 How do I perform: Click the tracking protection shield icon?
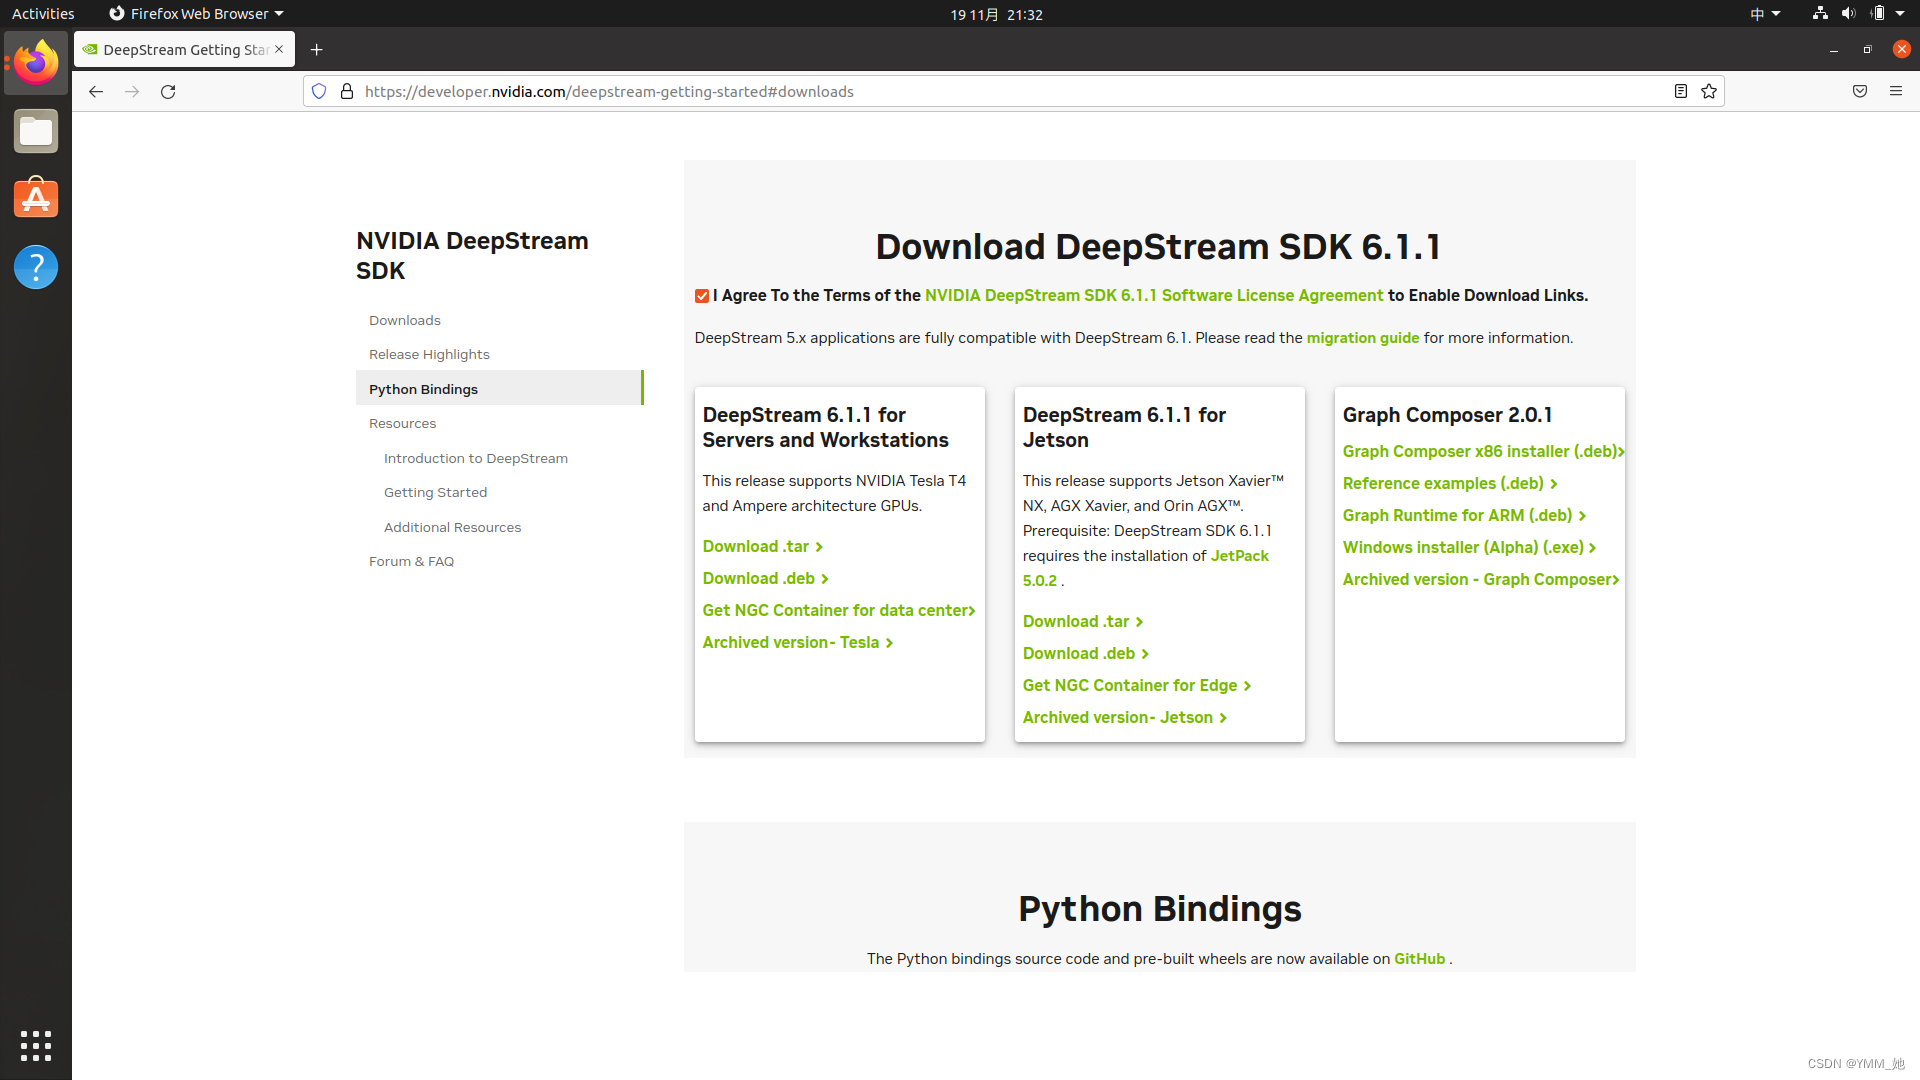coord(319,91)
